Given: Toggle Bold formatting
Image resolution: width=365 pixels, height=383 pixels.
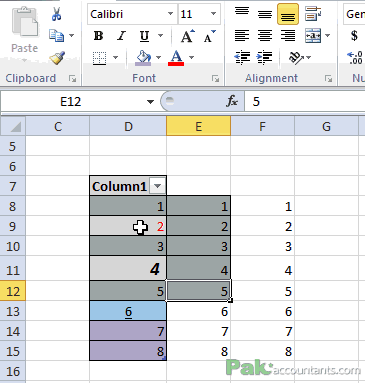Looking at the screenshot, I should [x=98, y=36].
